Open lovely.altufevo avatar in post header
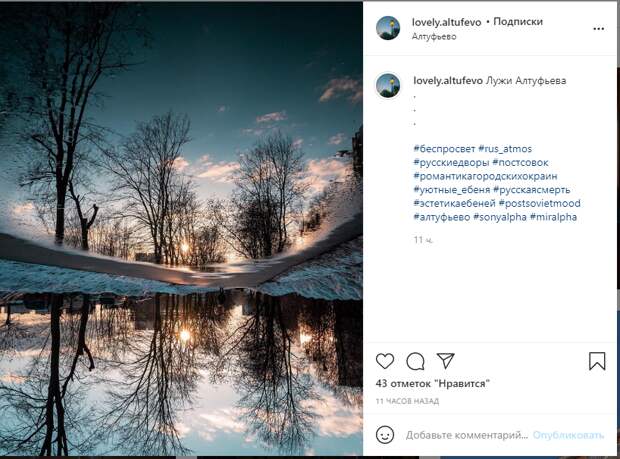The width and height of the screenshot is (620, 459). (388, 28)
